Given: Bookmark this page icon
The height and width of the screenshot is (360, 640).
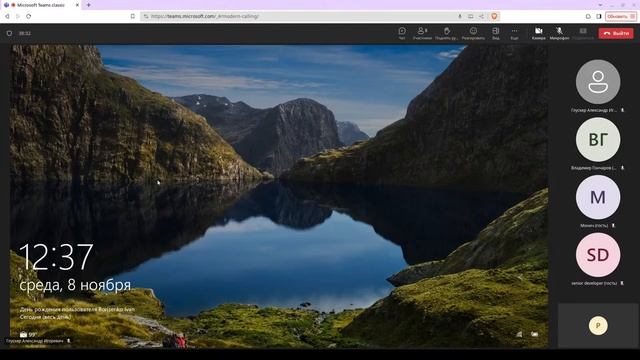Looking at the screenshot, I should [133, 16].
